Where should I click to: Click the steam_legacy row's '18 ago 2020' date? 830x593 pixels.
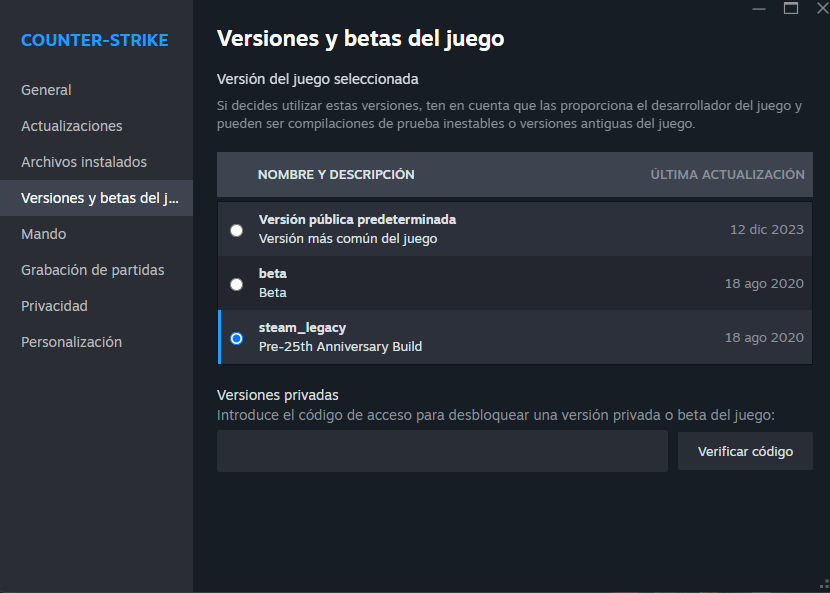[764, 337]
